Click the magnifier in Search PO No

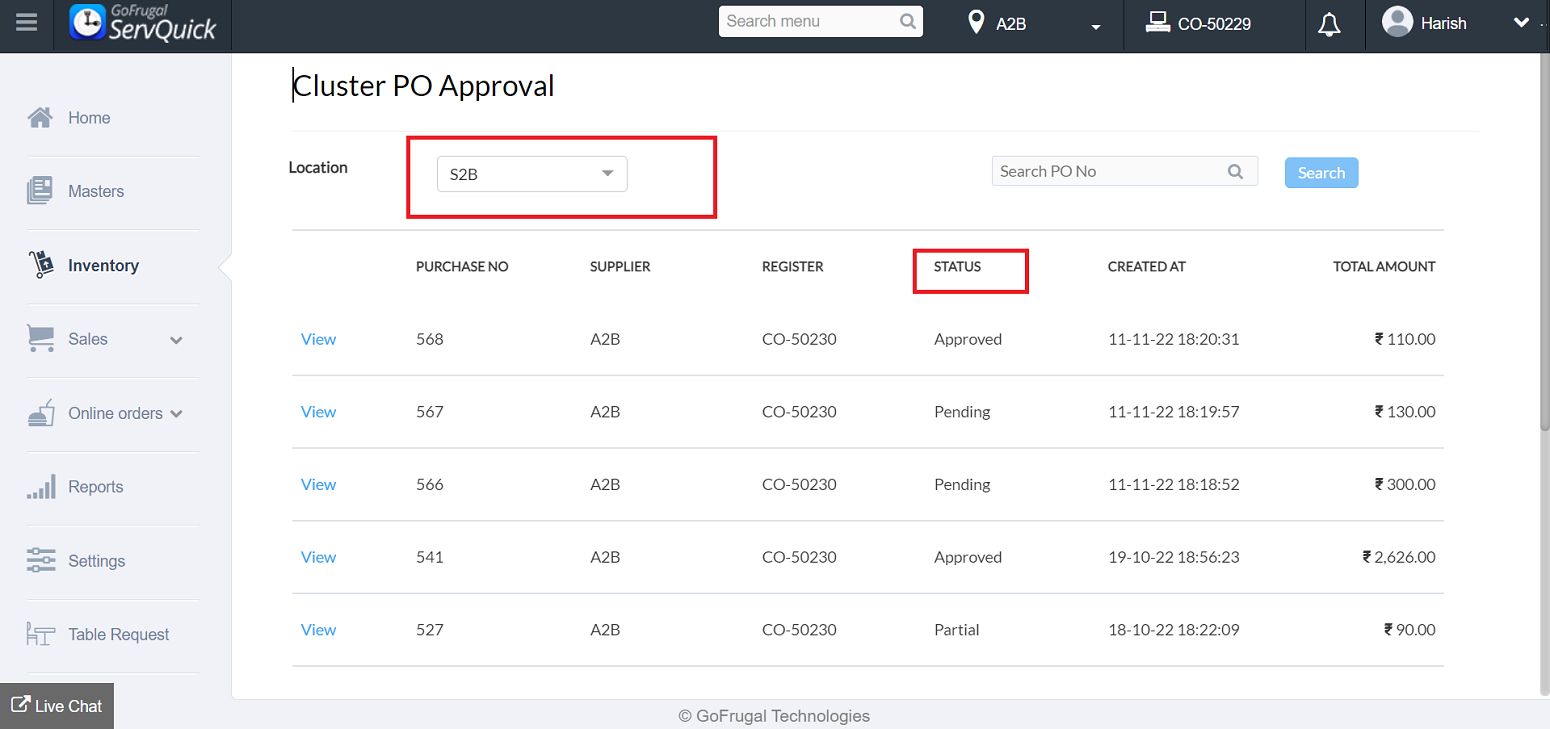[x=1236, y=171]
